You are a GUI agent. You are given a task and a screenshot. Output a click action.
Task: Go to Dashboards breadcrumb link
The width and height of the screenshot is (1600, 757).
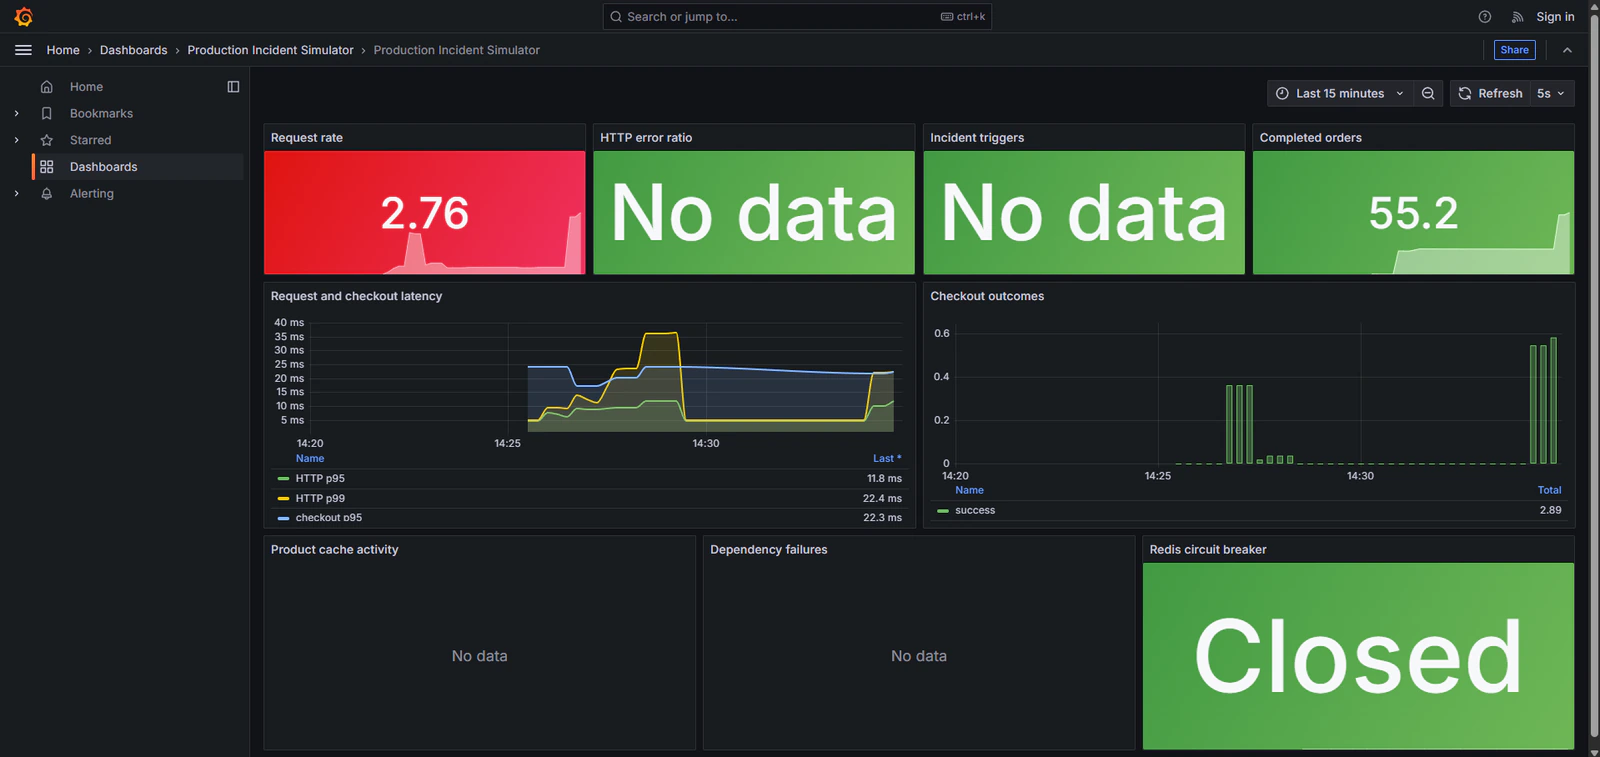click(134, 50)
